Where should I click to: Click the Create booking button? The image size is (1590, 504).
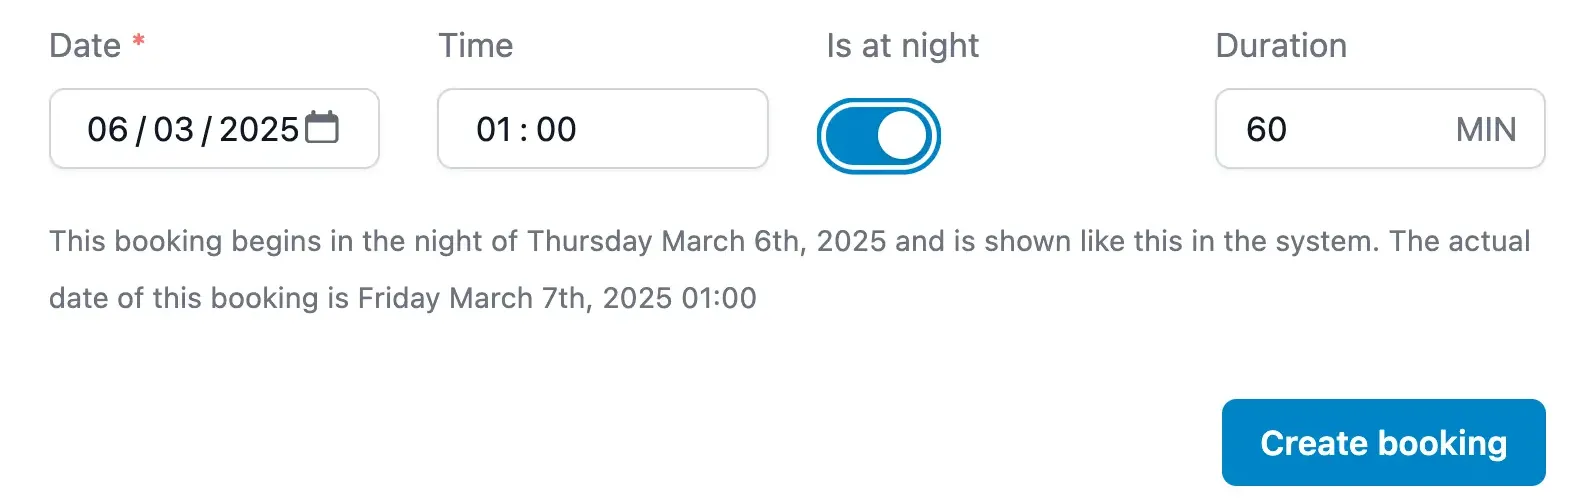(x=1383, y=443)
